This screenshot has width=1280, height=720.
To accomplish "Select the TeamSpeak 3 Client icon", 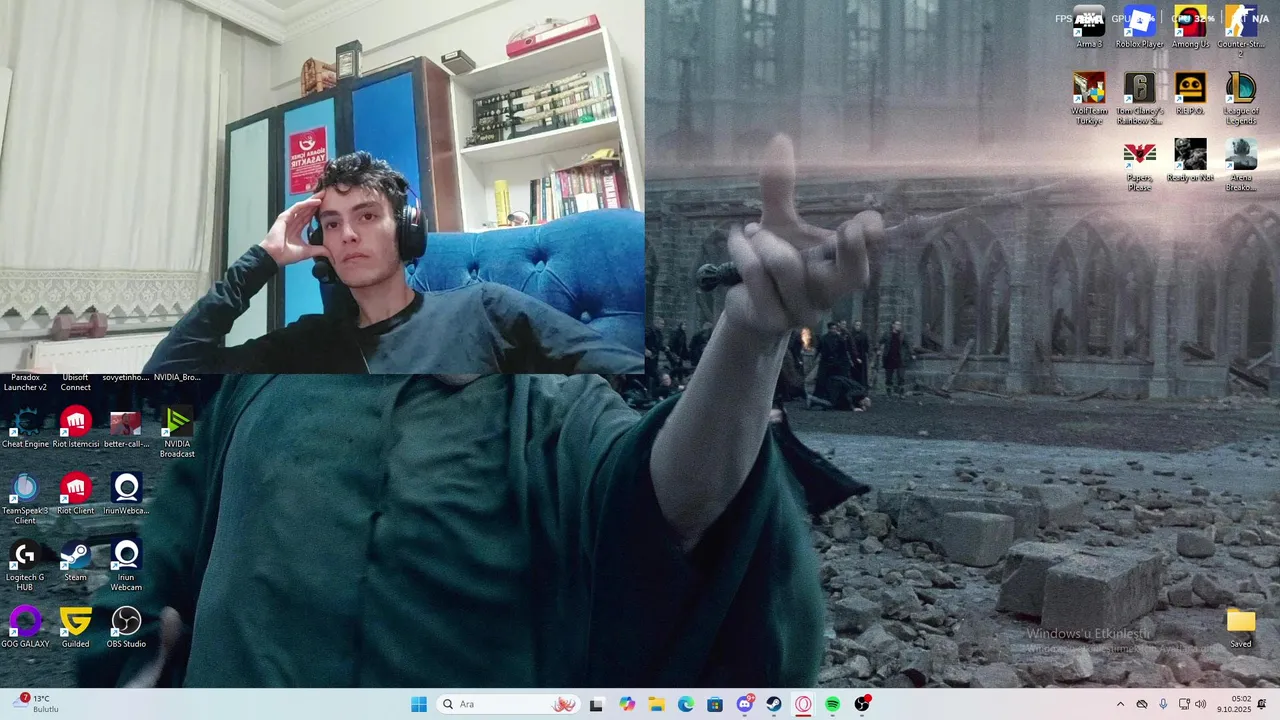I will [25, 499].
